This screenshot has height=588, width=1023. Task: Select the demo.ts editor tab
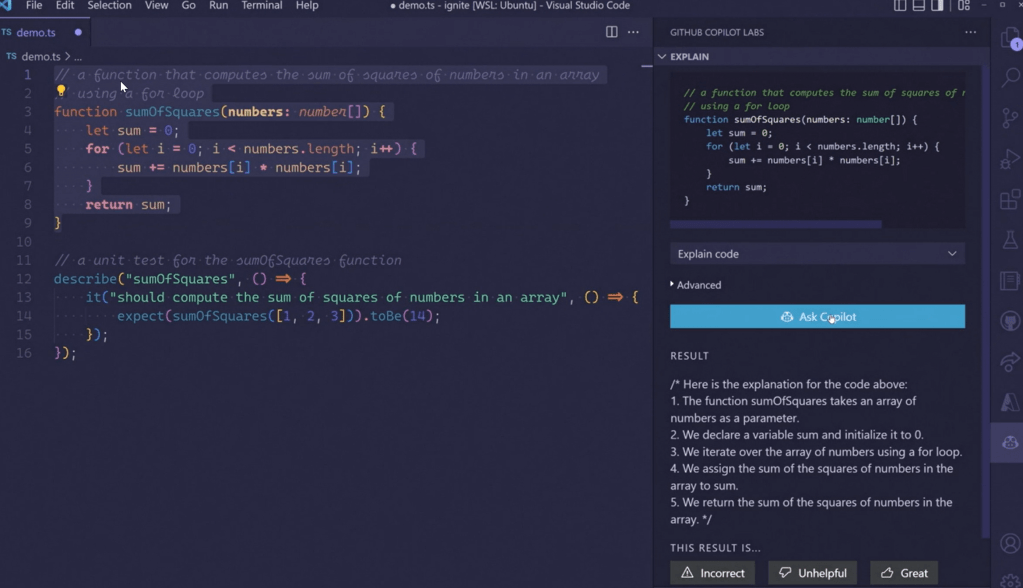coord(36,32)
